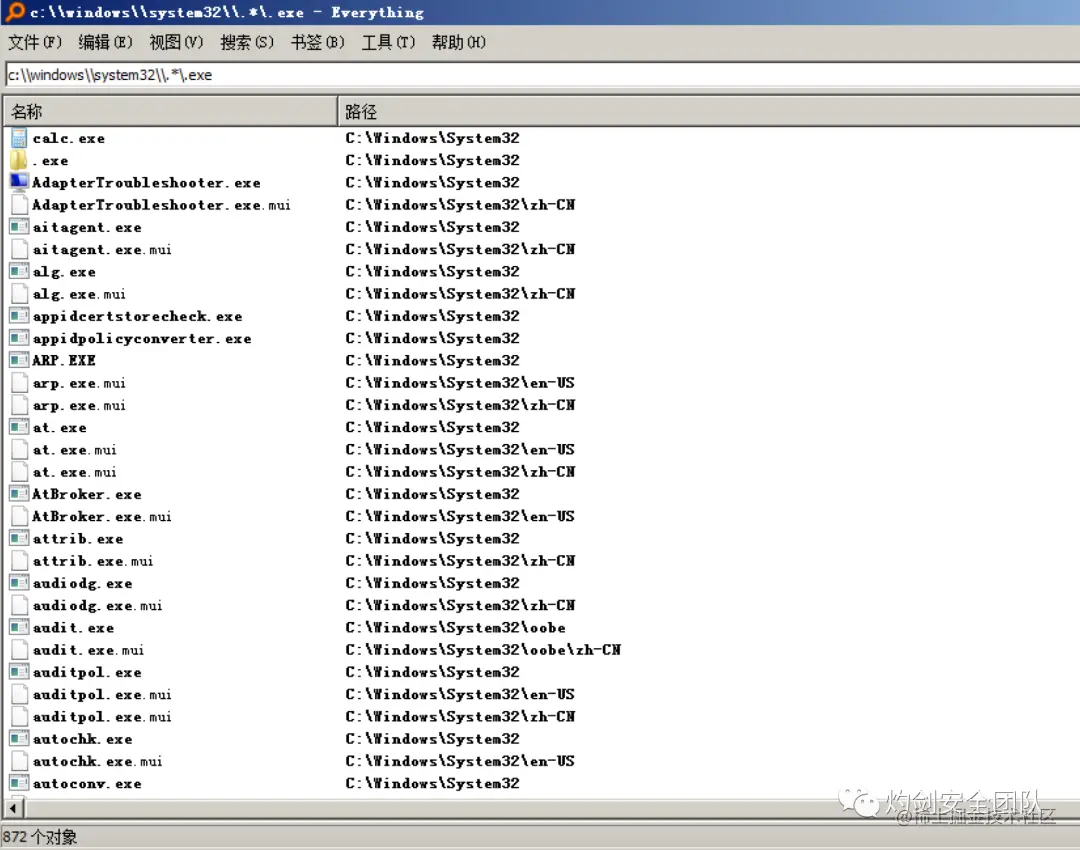Click the autochk.exe application icon
The width and height of the screenshot is (1080, 850).
[19, 739]
